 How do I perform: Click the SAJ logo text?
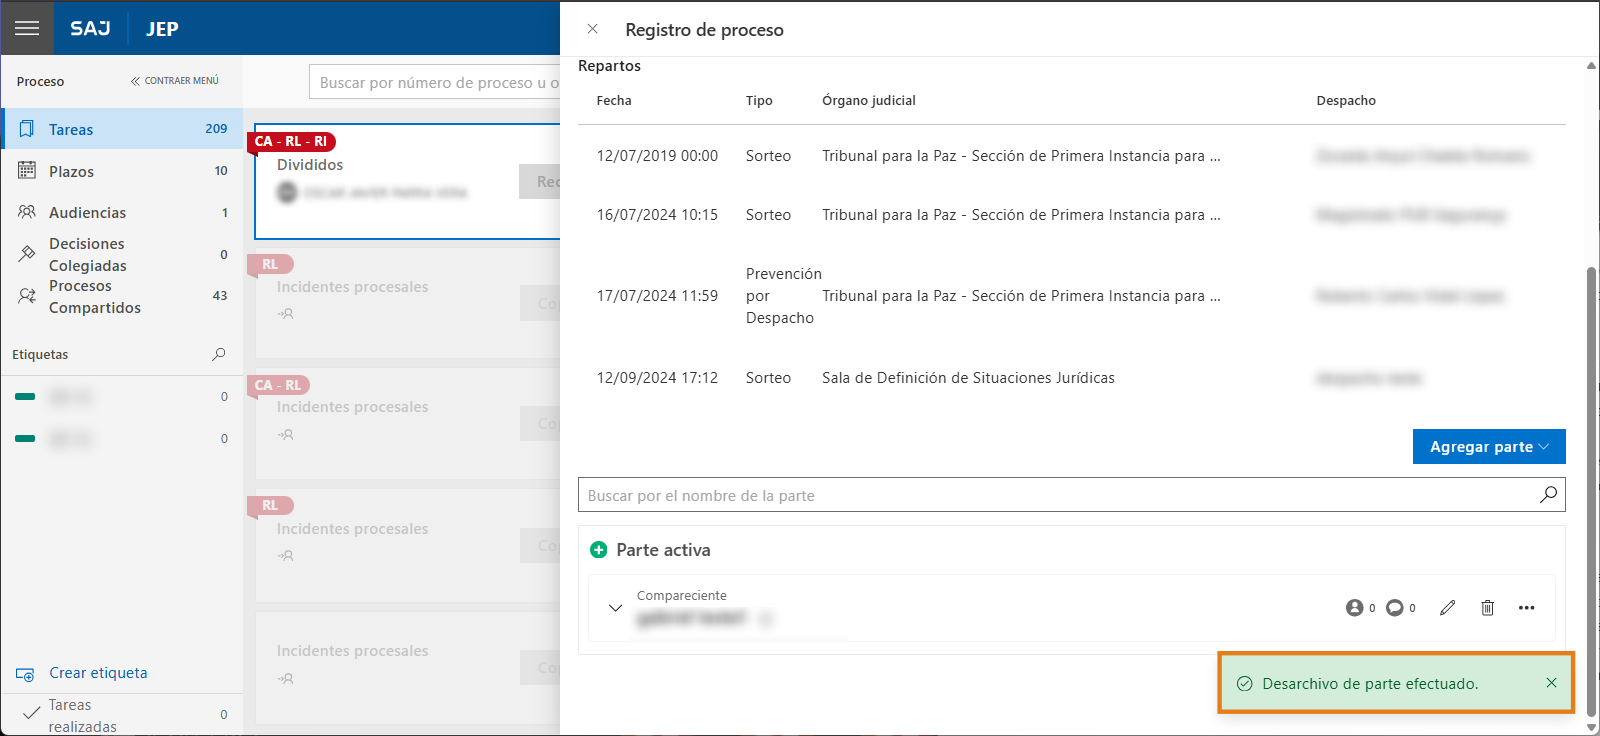tap(90, 28)
